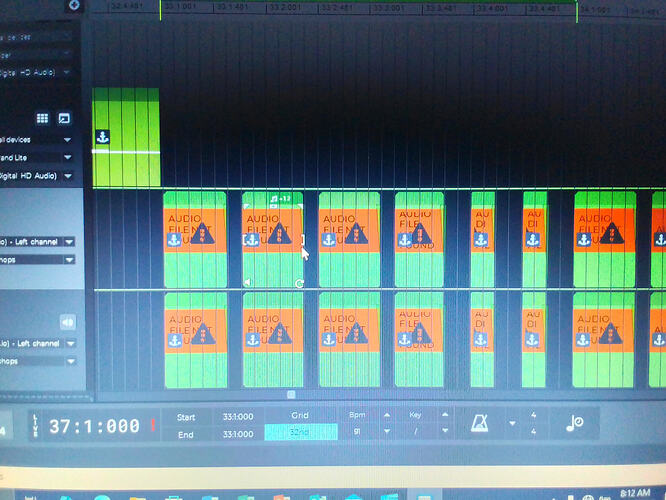Click the green loop end marker on the ruler
This screenshot has height=500, width=666.
(577, 11)
